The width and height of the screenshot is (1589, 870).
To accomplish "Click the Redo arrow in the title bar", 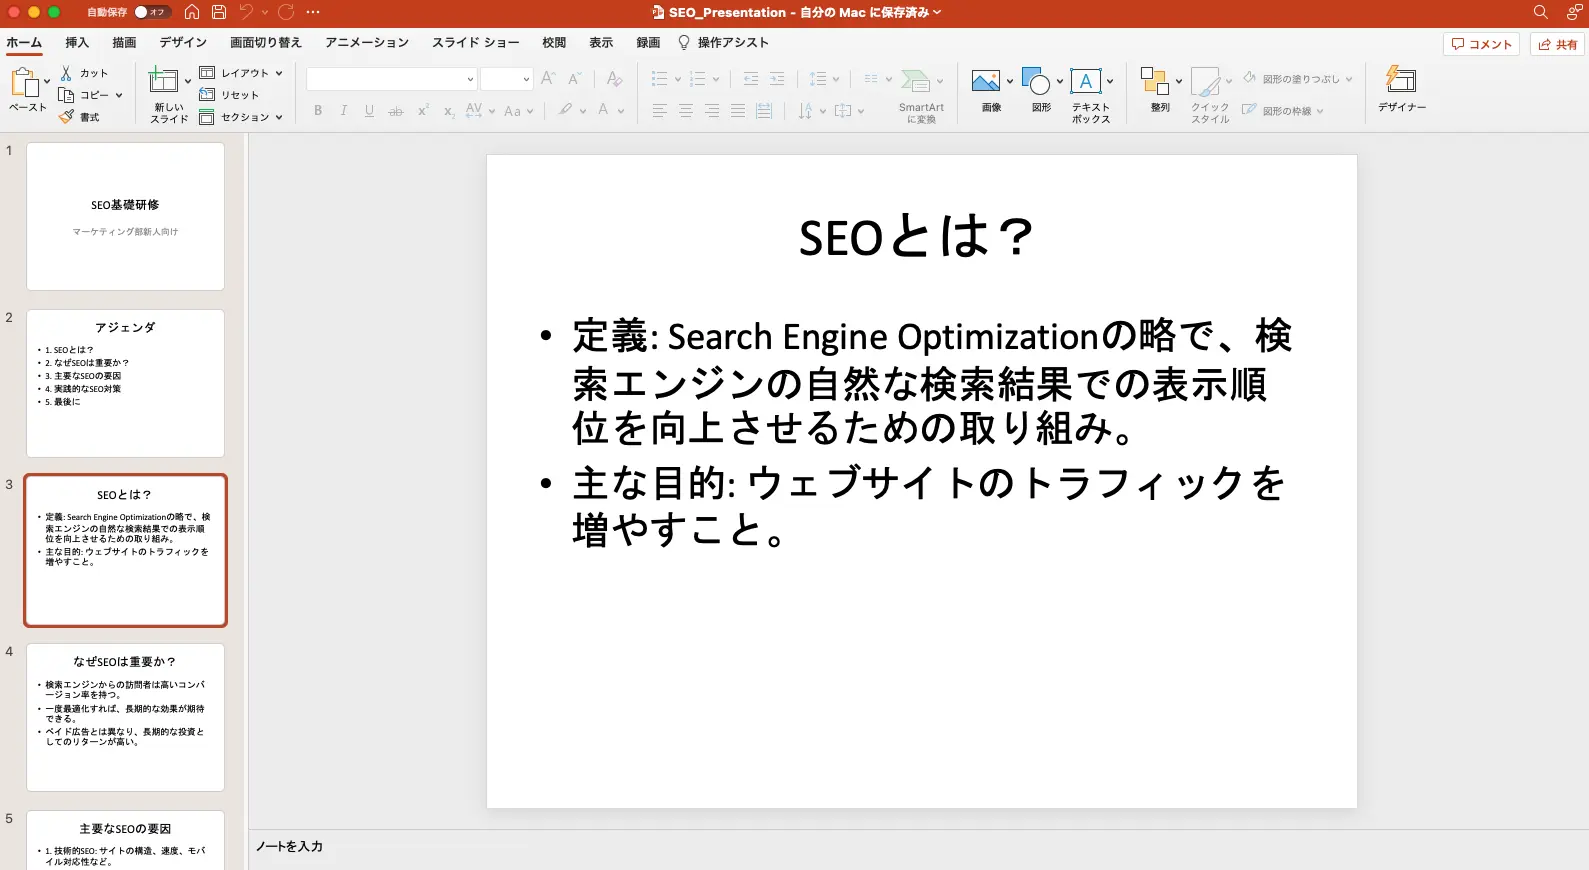I will click(x=286, y=12).
